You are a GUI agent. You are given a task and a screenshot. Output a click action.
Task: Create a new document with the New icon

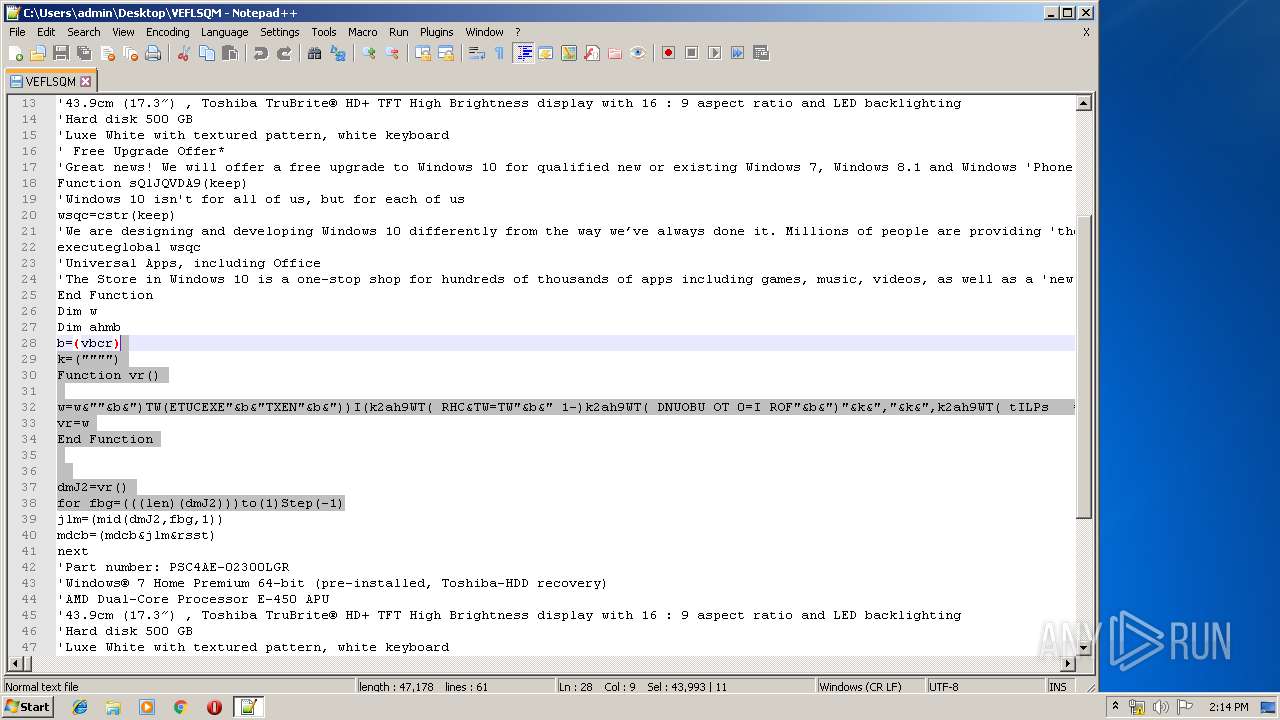[x=16, y=53]
